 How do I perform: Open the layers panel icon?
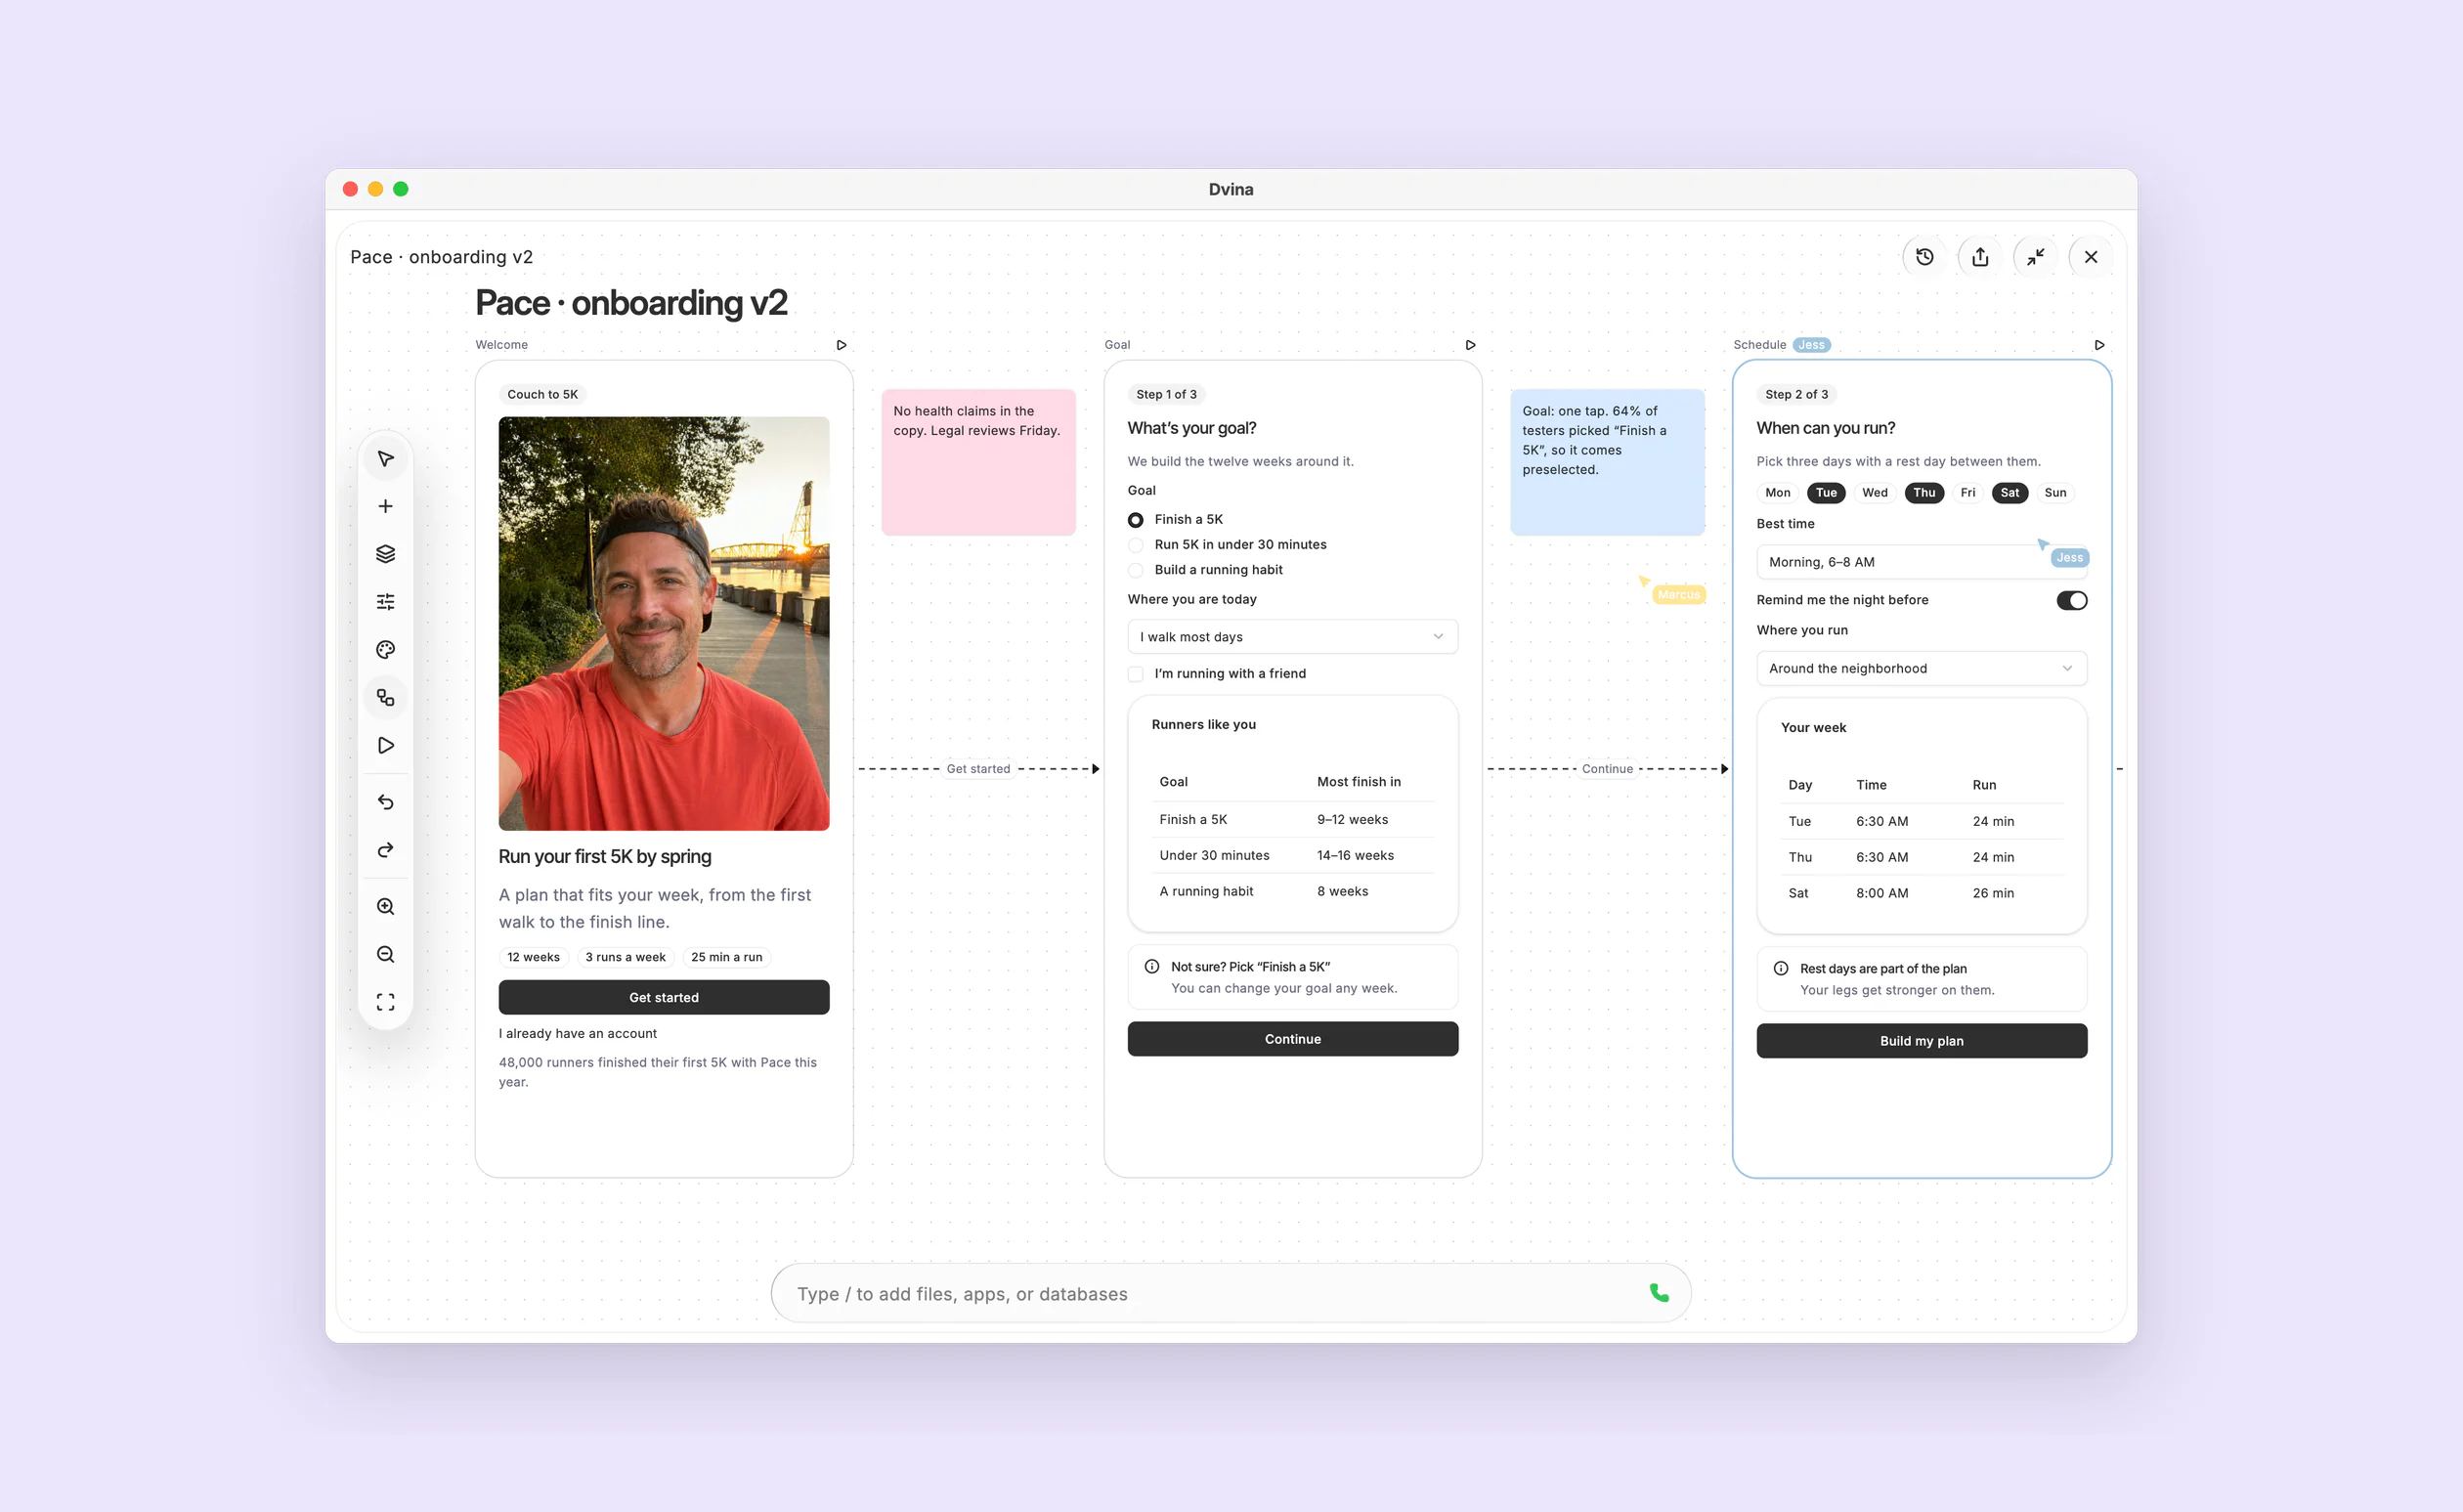[x=385, y=554]
